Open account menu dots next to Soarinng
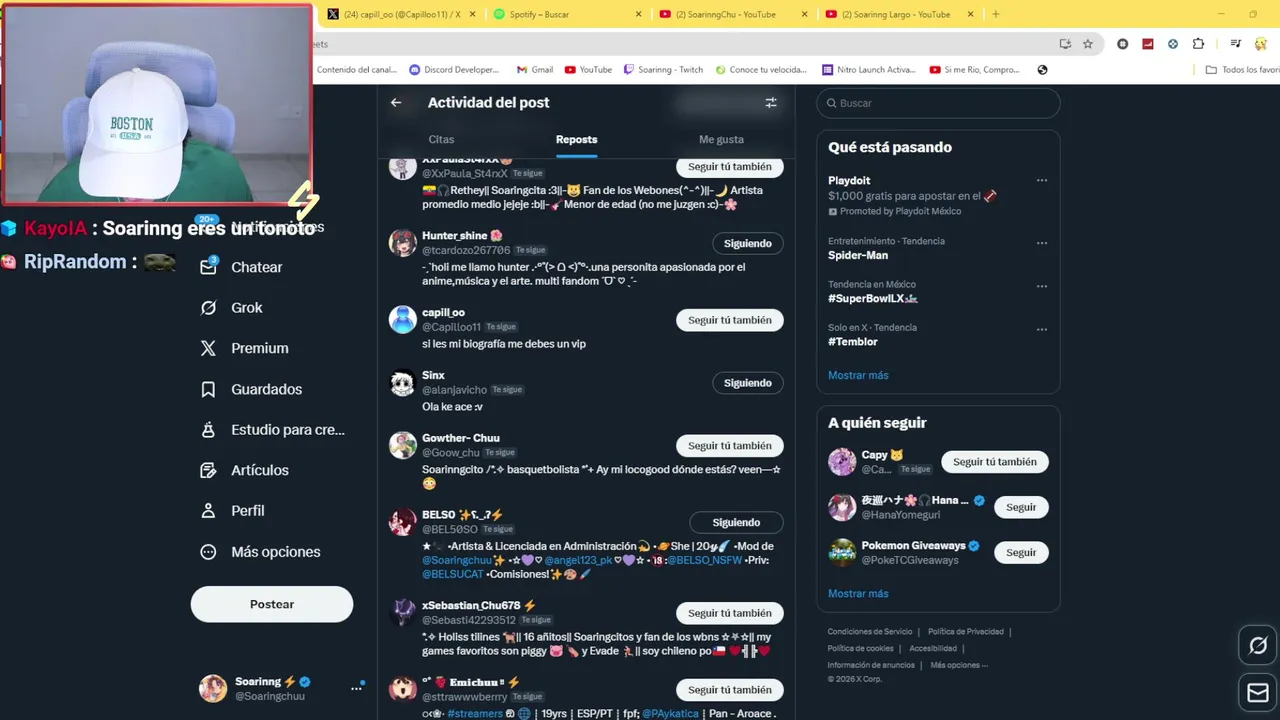This screenshot has width=1280, height=720. [x=356, y=688]
